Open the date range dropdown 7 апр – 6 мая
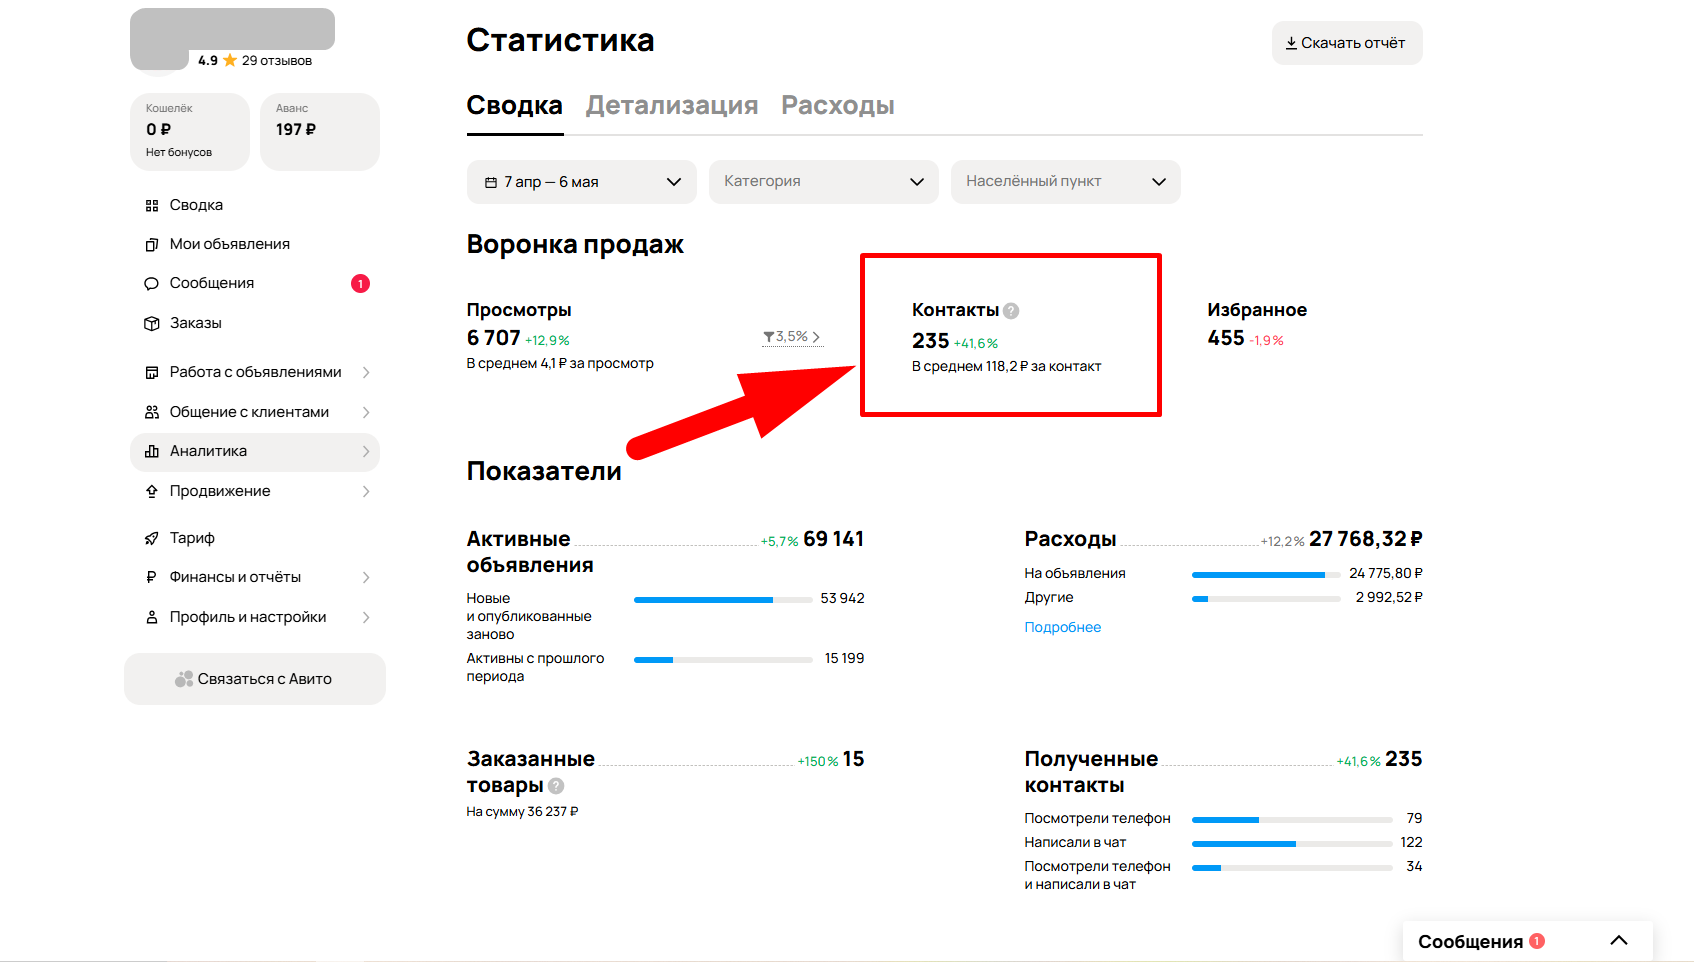This screenshot has height=962, width=1694. click(581, 182)
